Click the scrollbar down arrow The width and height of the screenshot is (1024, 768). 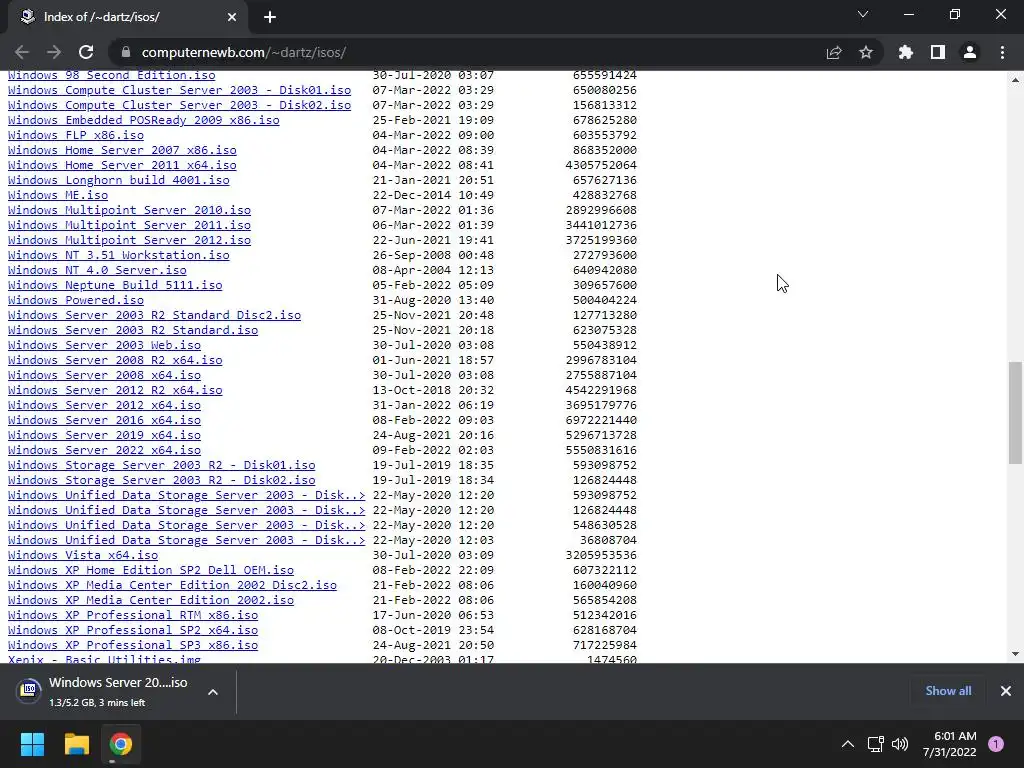point(1015,654)
